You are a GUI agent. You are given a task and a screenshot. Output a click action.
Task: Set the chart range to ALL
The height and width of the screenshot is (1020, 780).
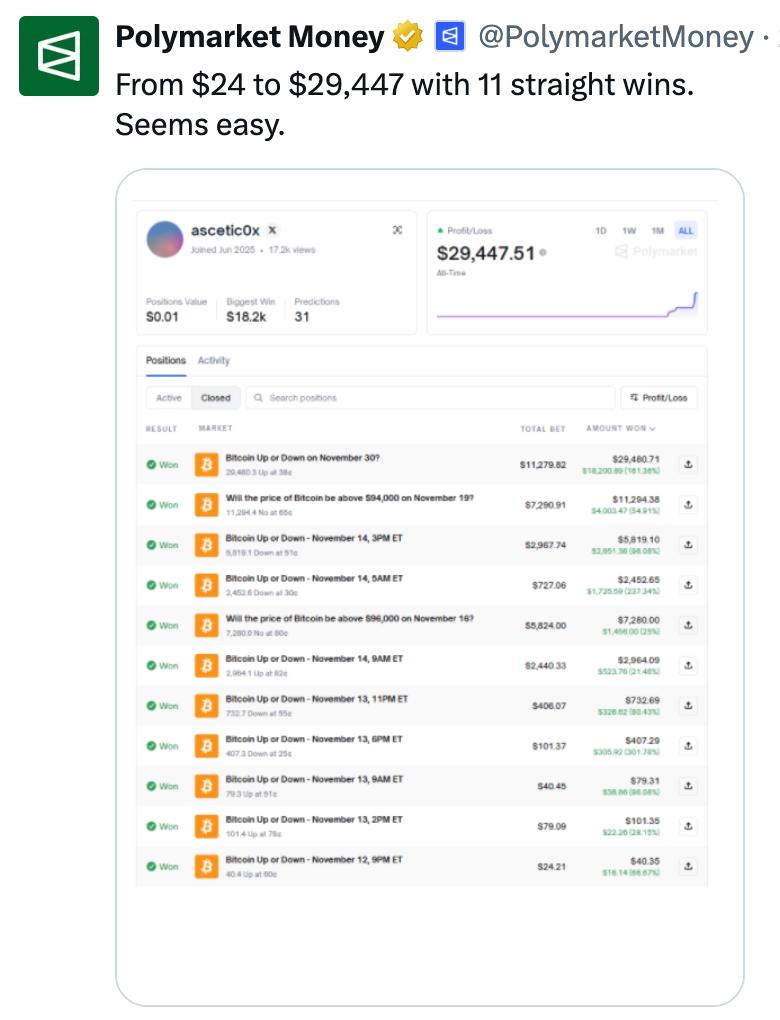point(685,231)
